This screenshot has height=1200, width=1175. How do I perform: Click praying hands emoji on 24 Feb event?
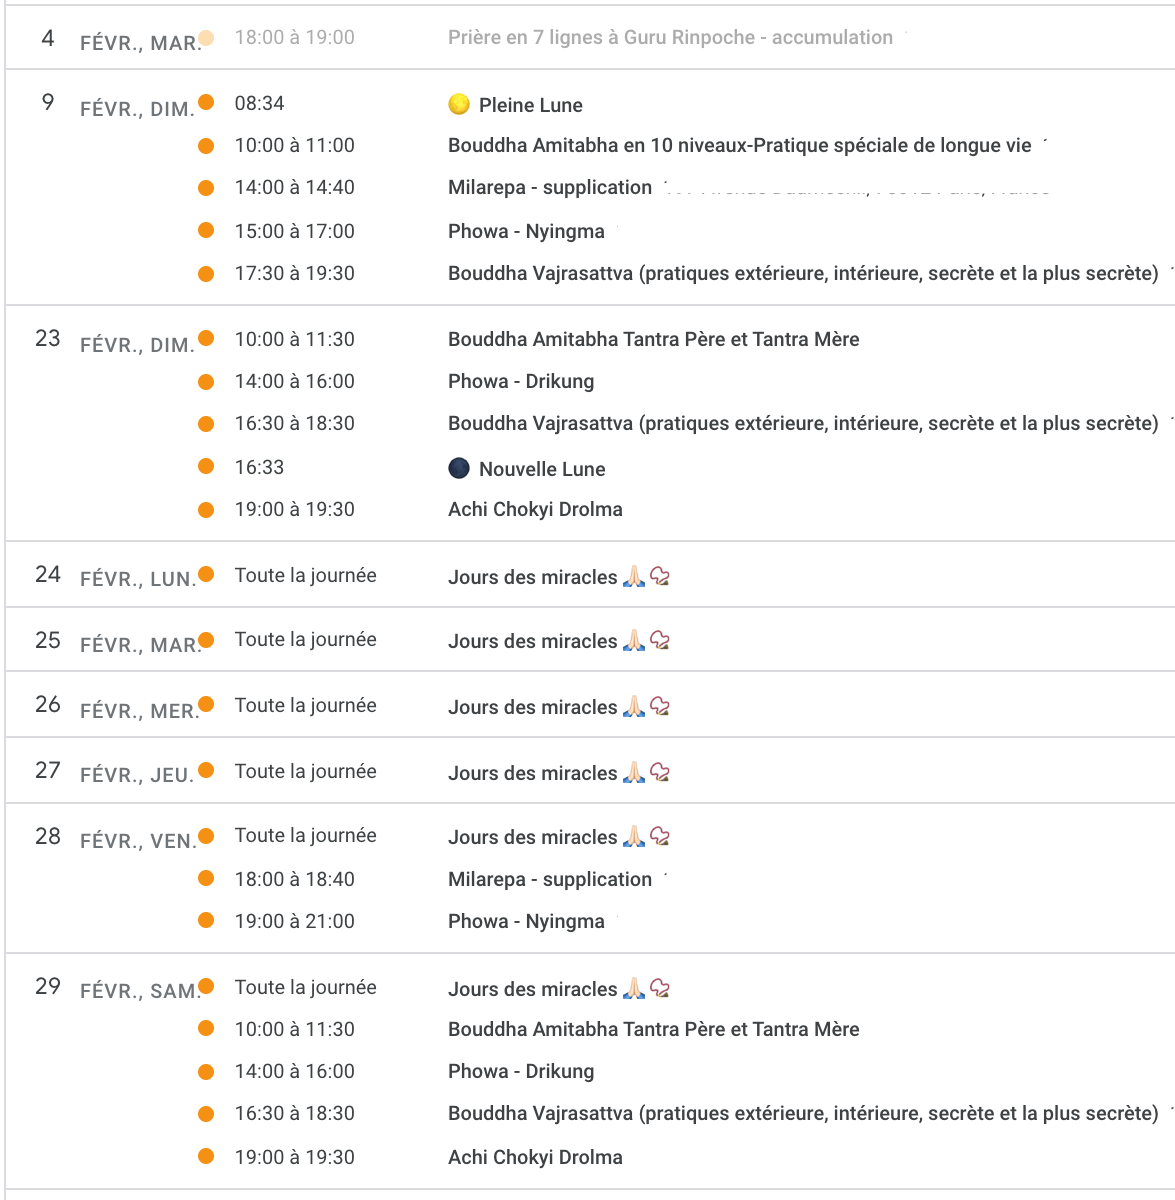[634, 577]
